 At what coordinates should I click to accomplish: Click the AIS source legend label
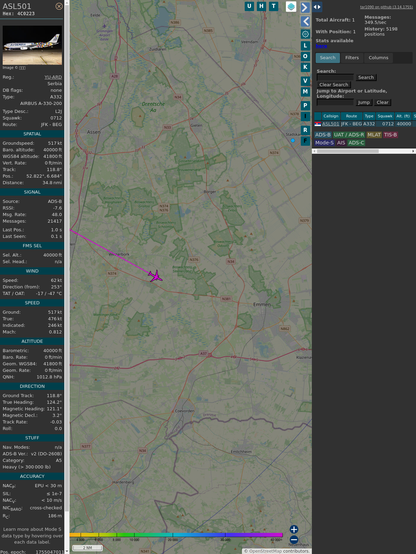point(341,143)
